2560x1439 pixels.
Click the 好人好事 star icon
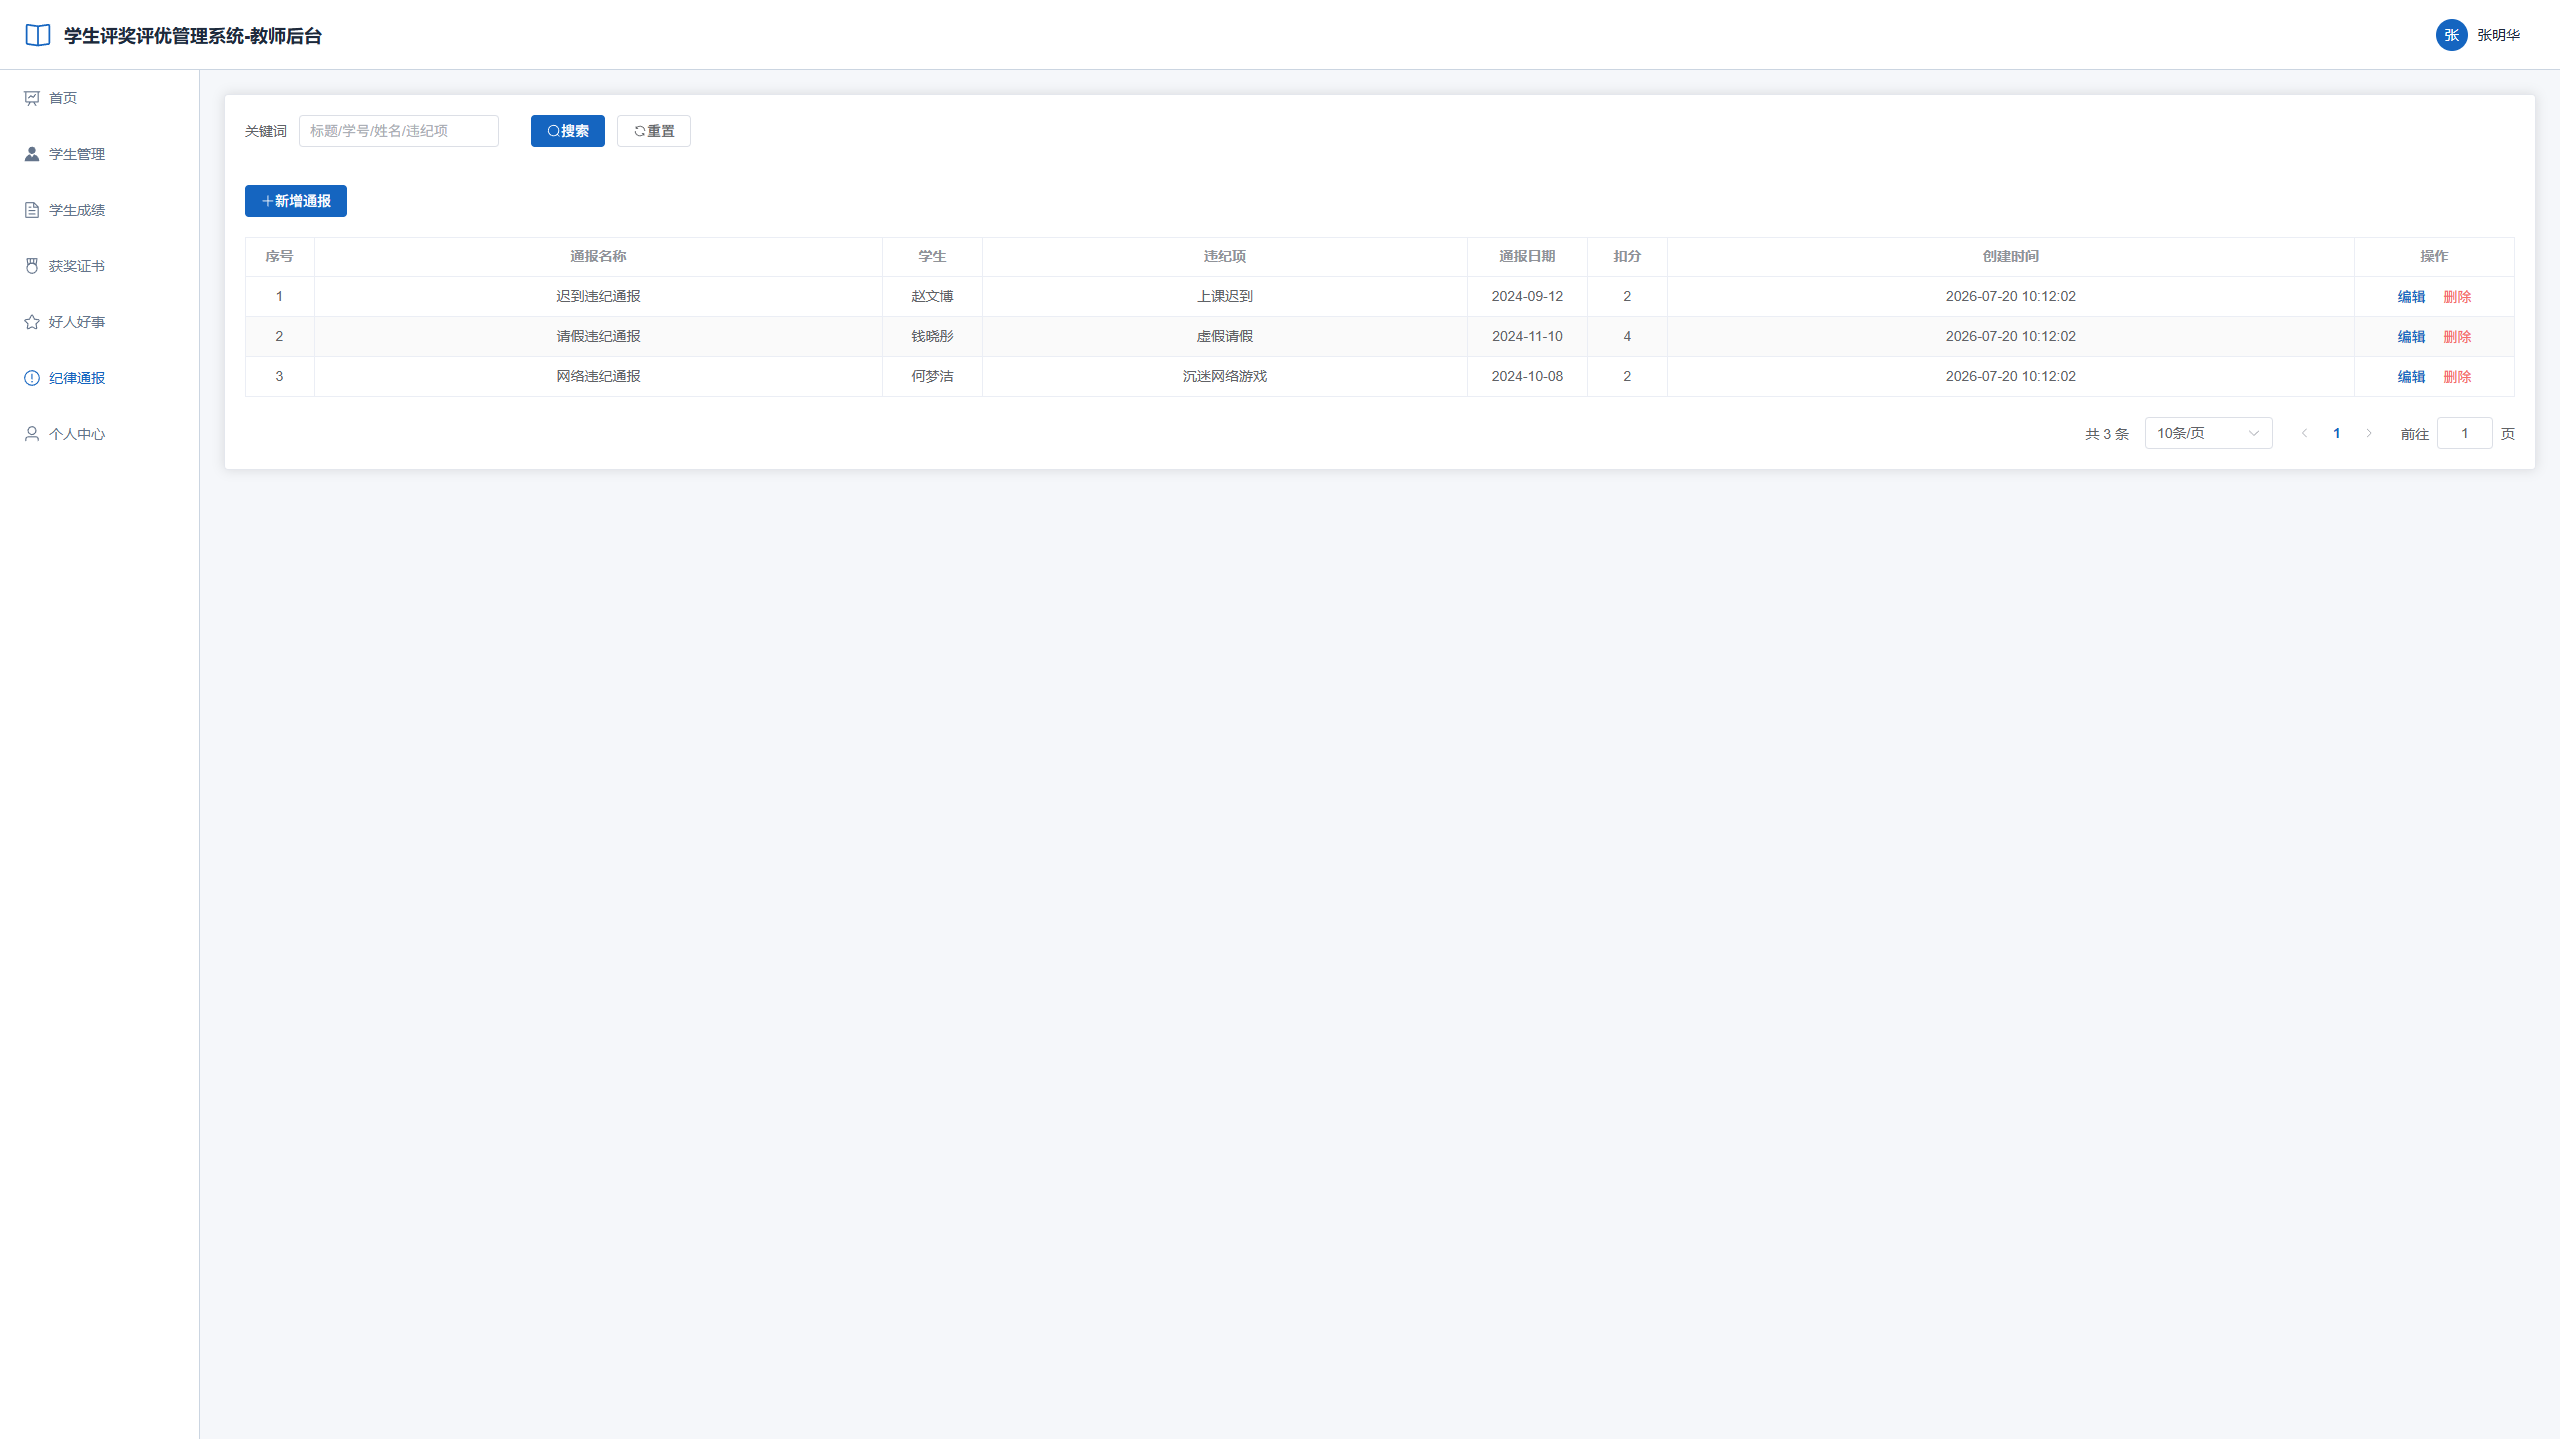(32, 322)
